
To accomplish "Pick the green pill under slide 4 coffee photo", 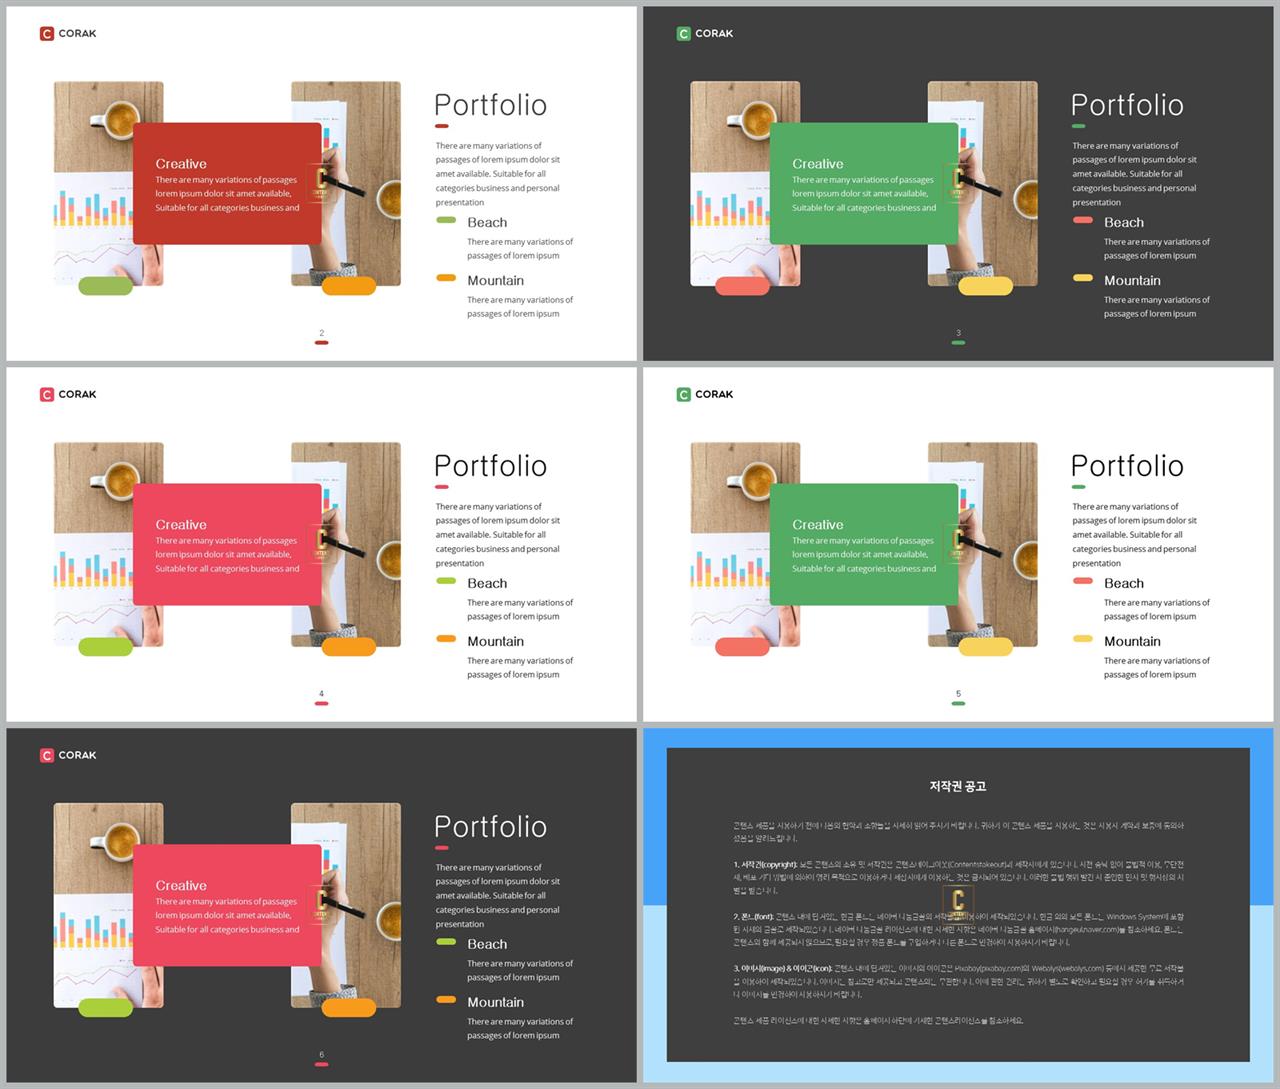I will [x=106, y=647].
